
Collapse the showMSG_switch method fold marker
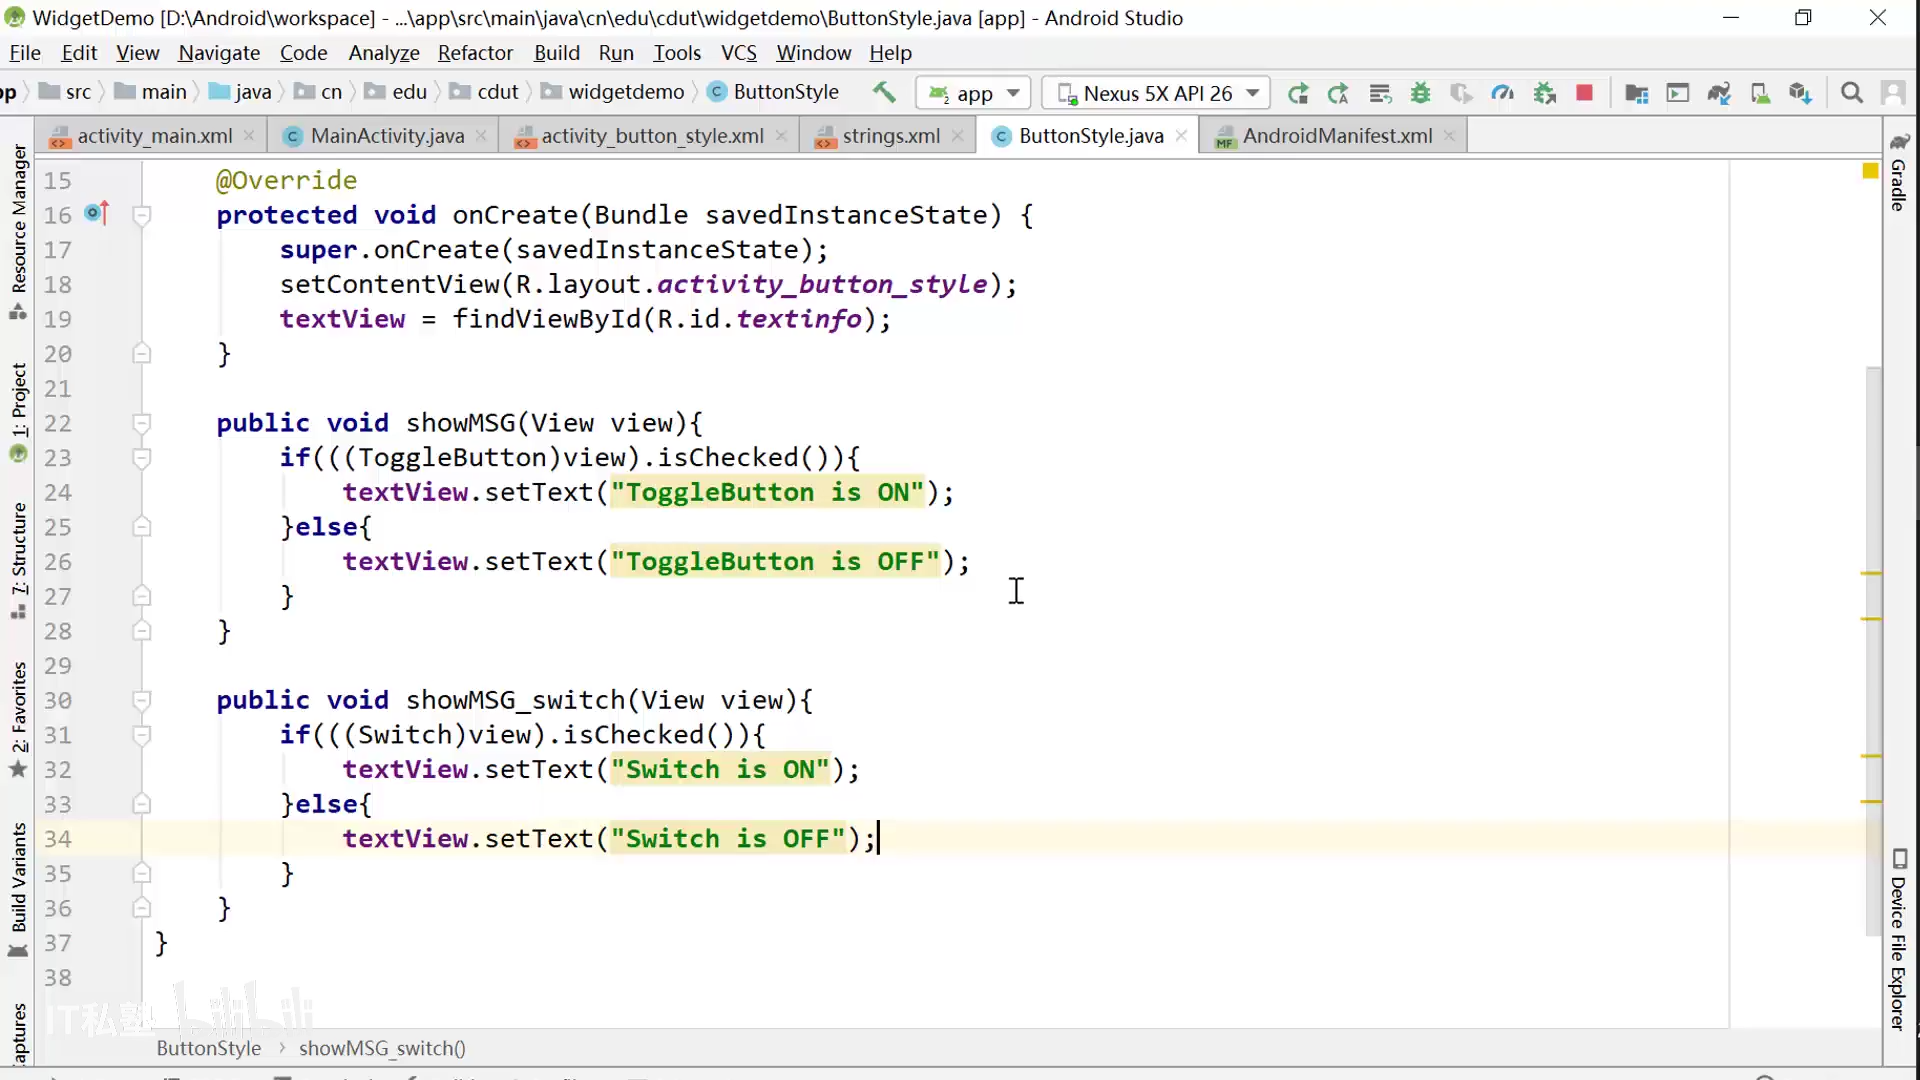(142, 700)
